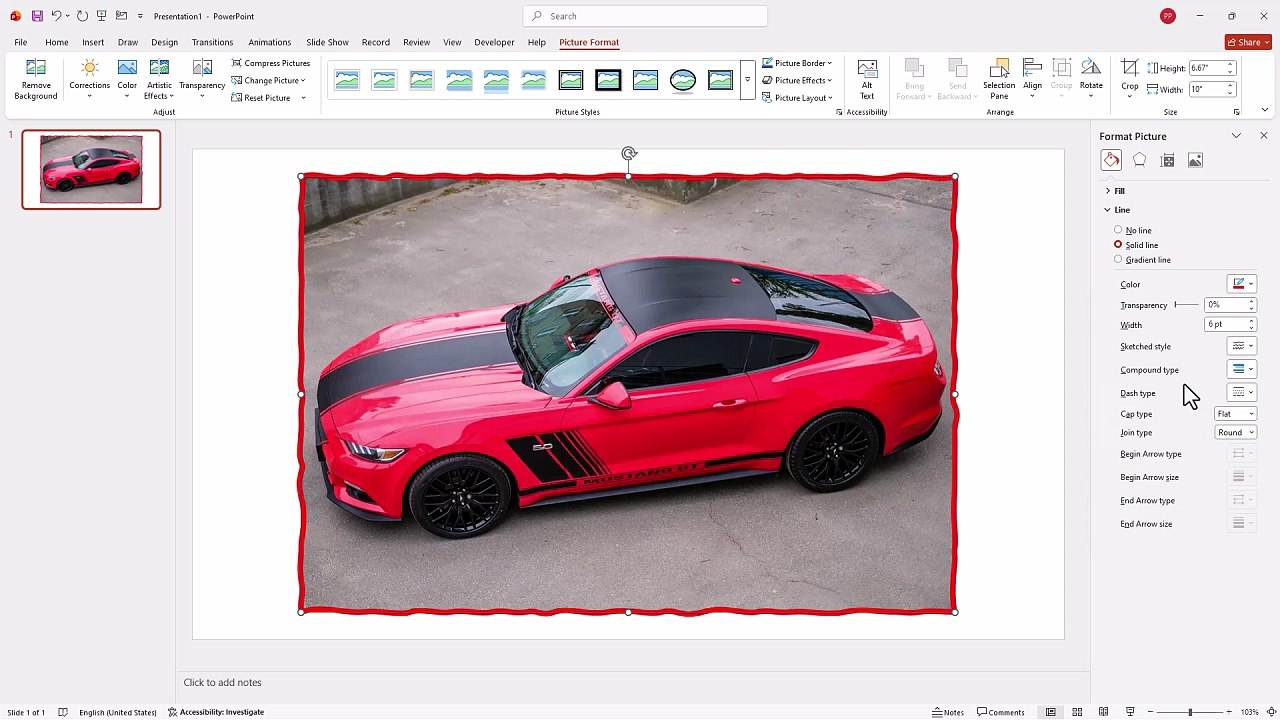Close the Format Picture pane
Screen dimensions: 1280x720
(x=1263, y=136)
